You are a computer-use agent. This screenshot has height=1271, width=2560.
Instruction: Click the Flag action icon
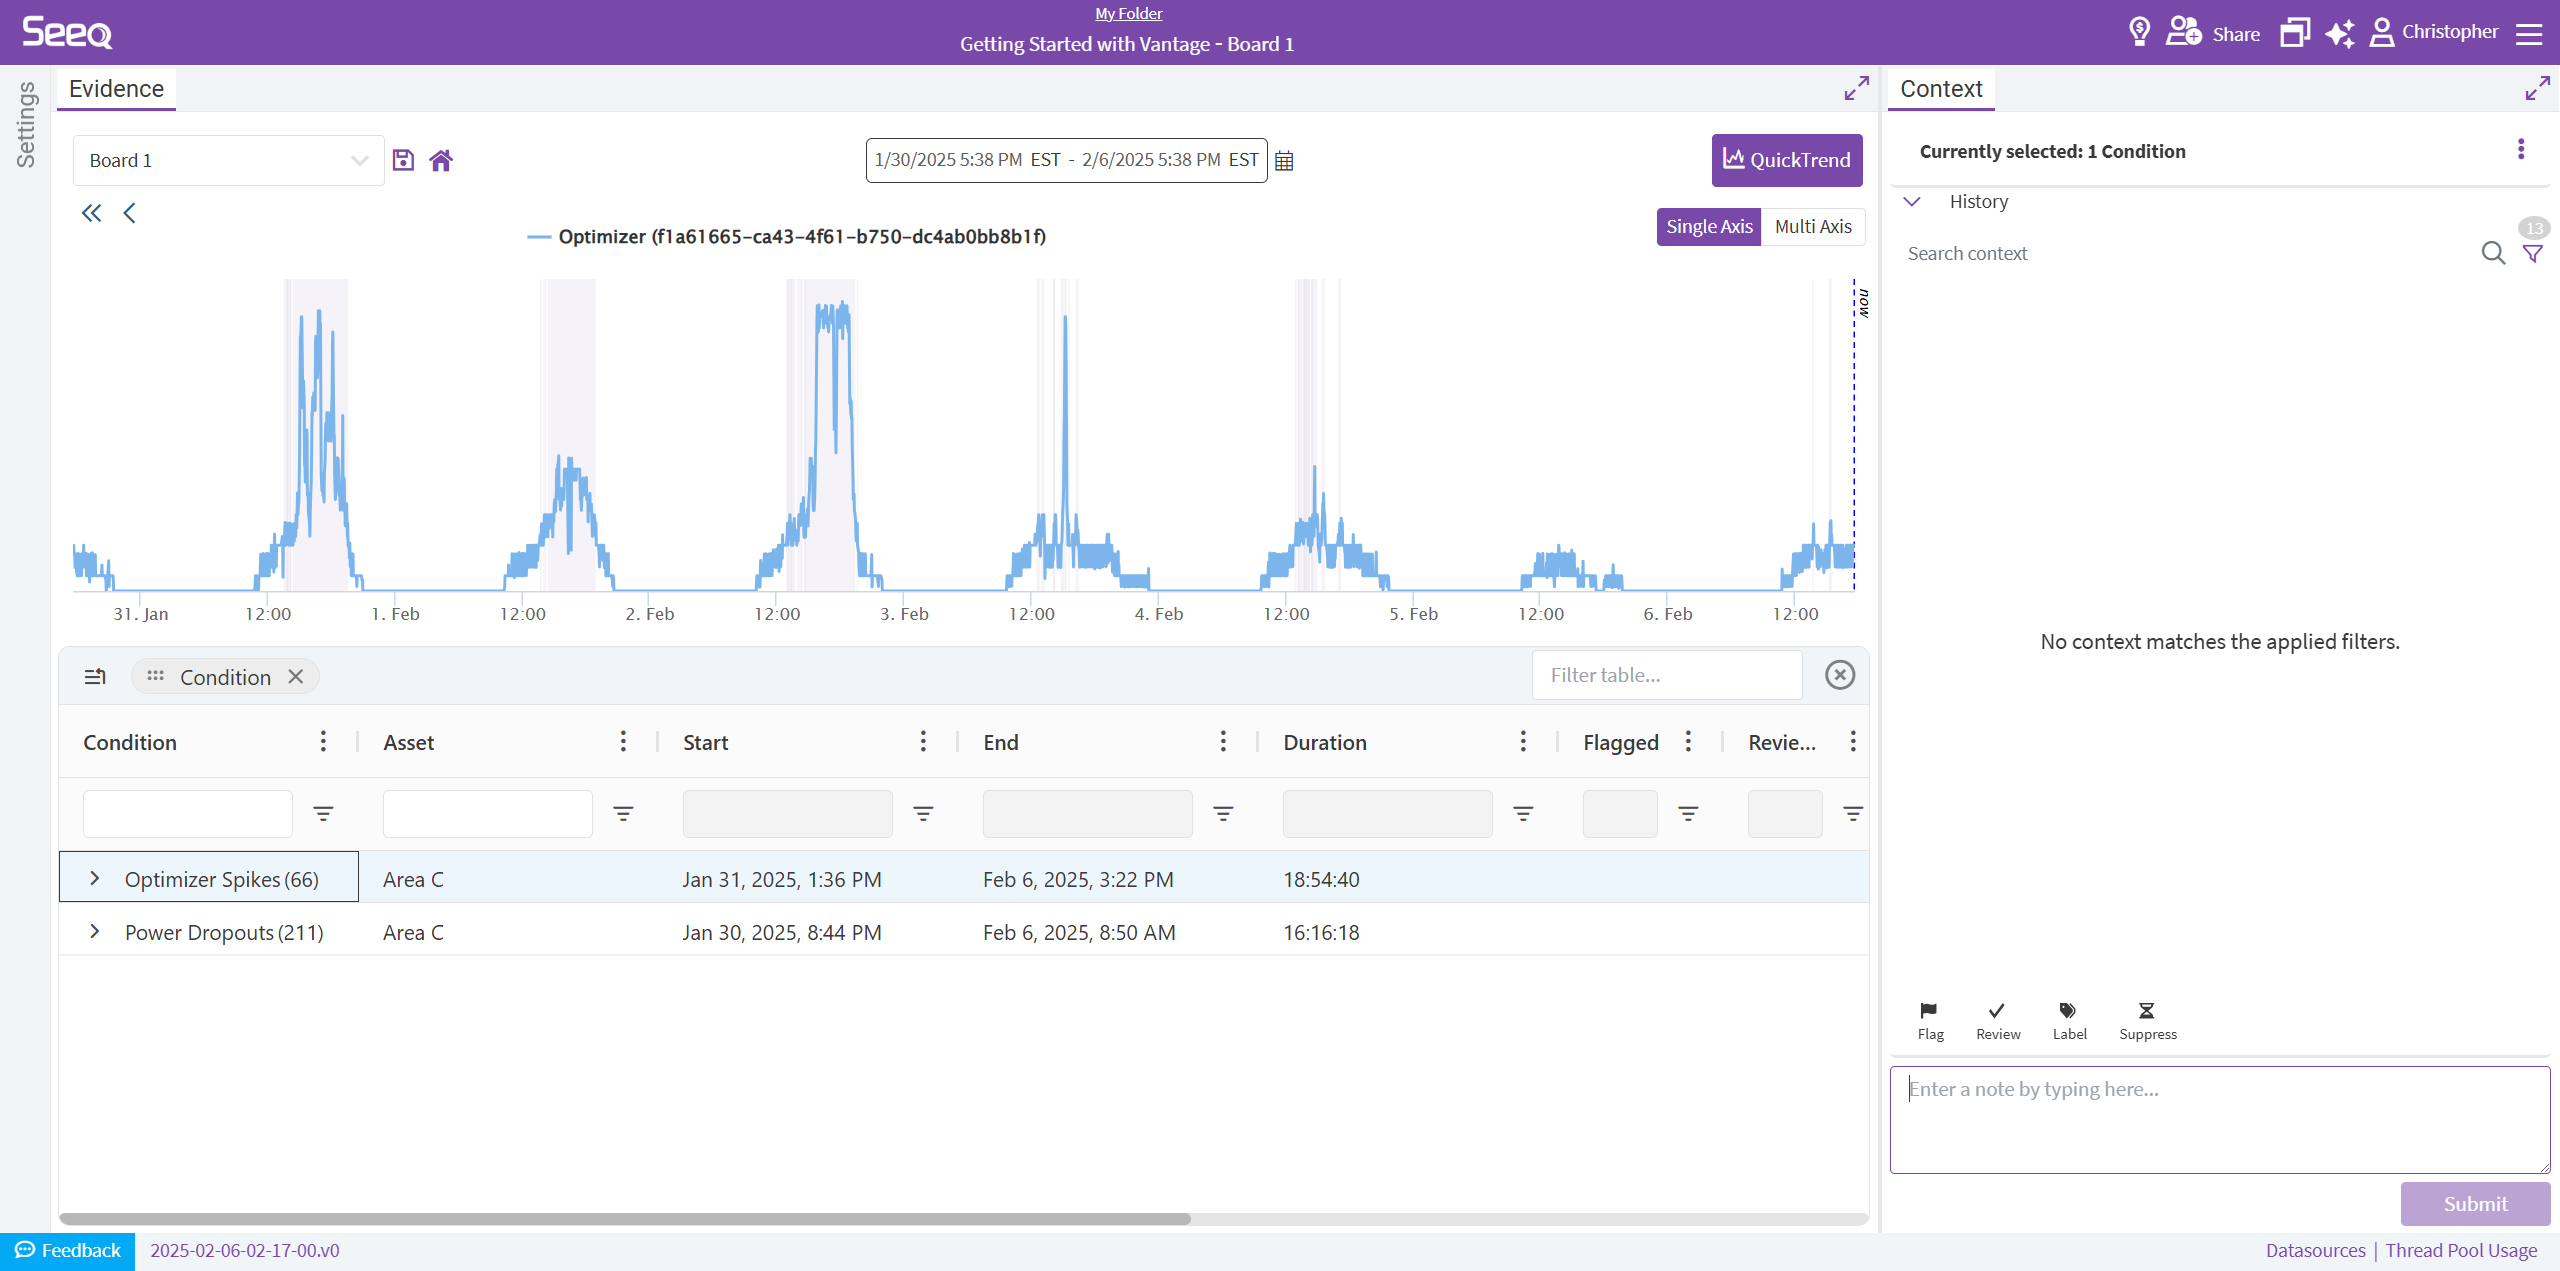pos(1929,1011)
